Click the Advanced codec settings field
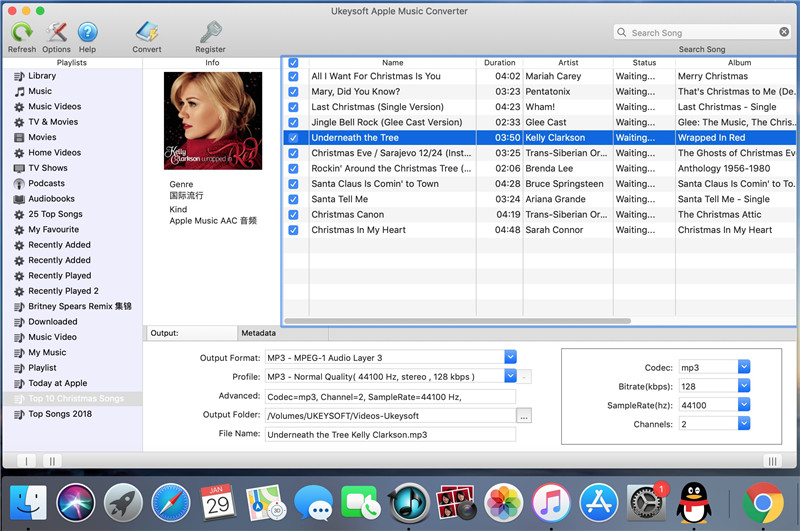 pos(390,397)
